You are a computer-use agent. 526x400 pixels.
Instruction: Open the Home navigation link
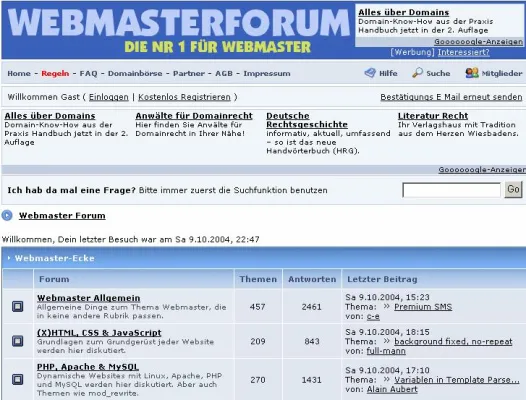[19, 73]
